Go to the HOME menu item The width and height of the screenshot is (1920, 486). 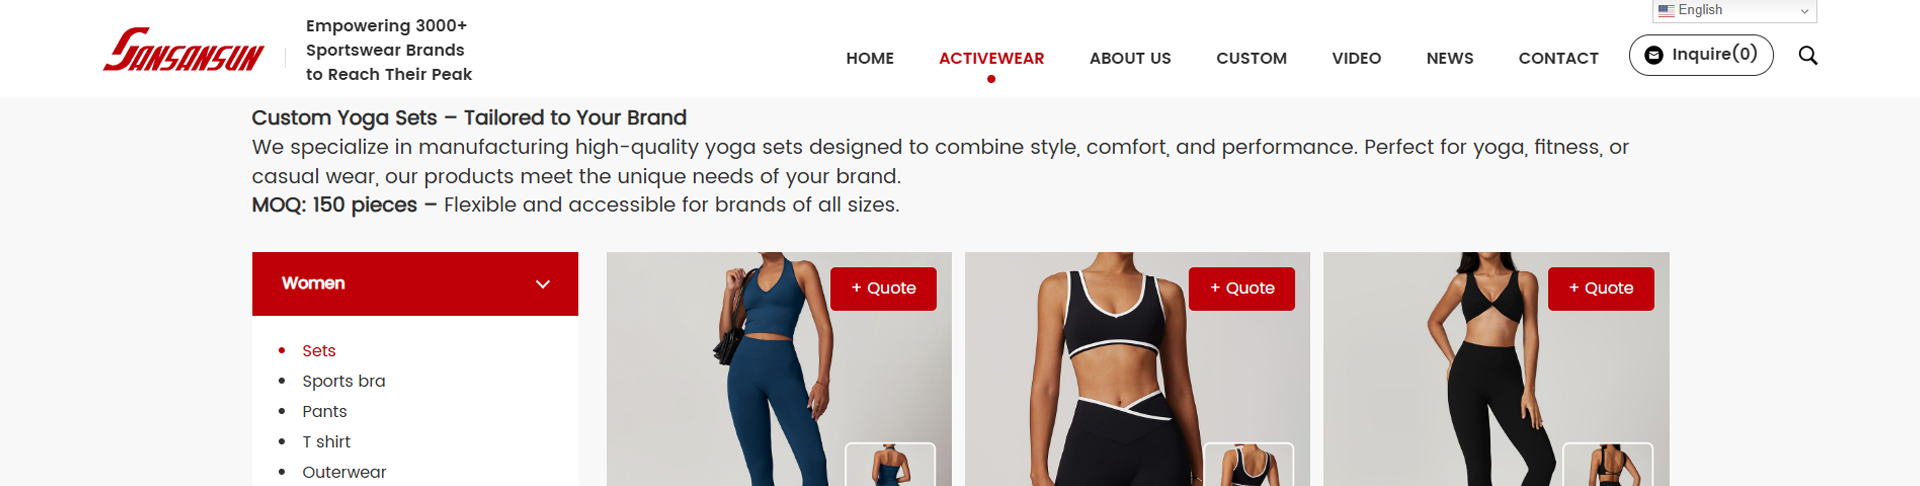[x=870, y=58]
